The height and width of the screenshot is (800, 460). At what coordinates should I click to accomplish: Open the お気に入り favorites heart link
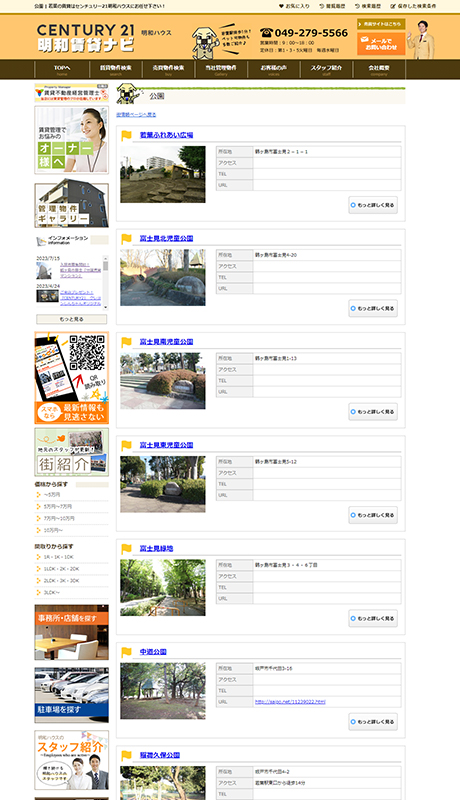(294, 6)
